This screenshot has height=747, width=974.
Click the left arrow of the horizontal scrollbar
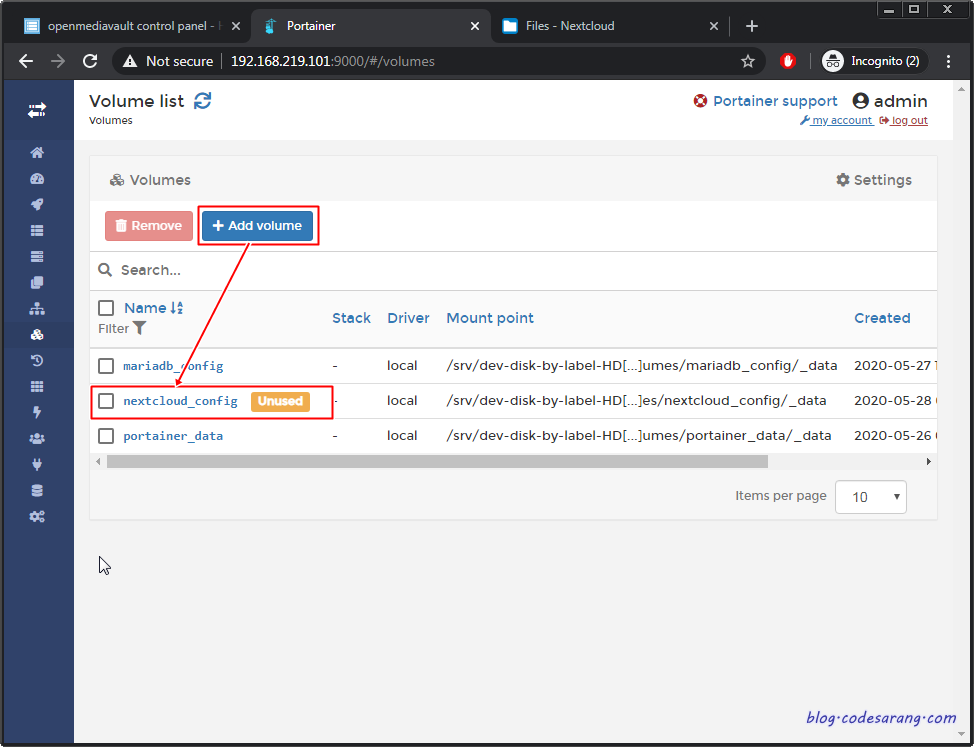pyautogui.click(x=98, y=461)
